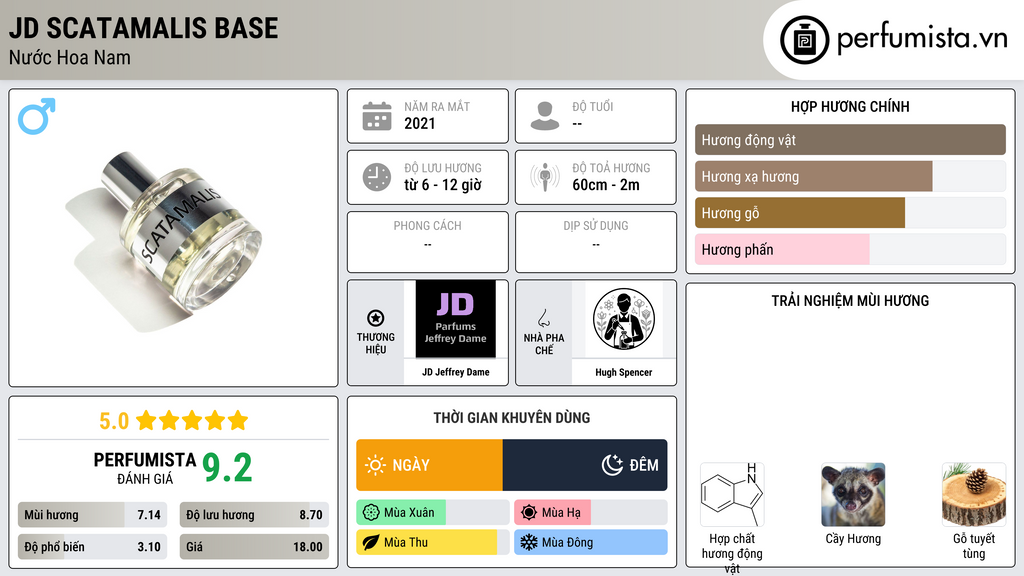Click the THỜI GIAN KHUYÊN DÙNG heading
Image resolution: width=1024 pixels, height=576 pixels.
(512, 418)
